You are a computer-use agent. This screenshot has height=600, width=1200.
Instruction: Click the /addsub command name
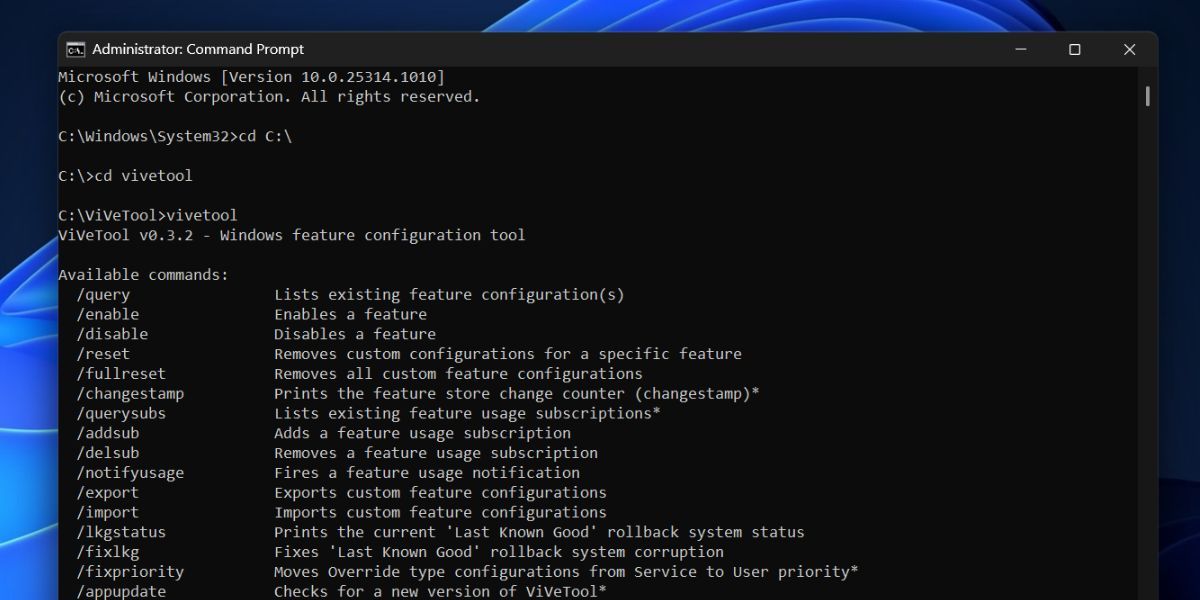click(x=108, y=433)
